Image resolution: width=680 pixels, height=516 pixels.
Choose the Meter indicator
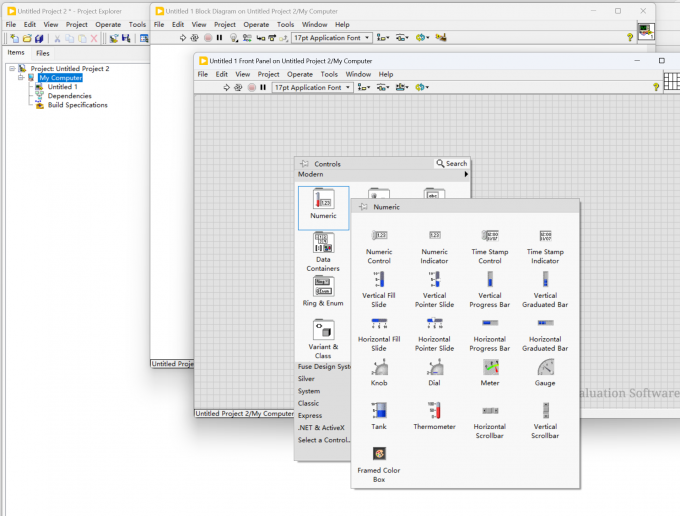pyautogui.click(x=490, y=373)
